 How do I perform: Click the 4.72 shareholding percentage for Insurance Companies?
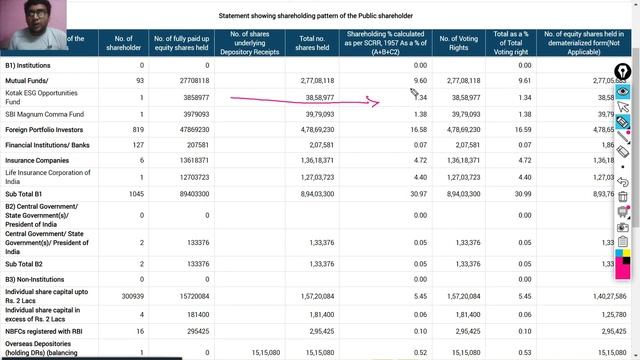[420, 160]
